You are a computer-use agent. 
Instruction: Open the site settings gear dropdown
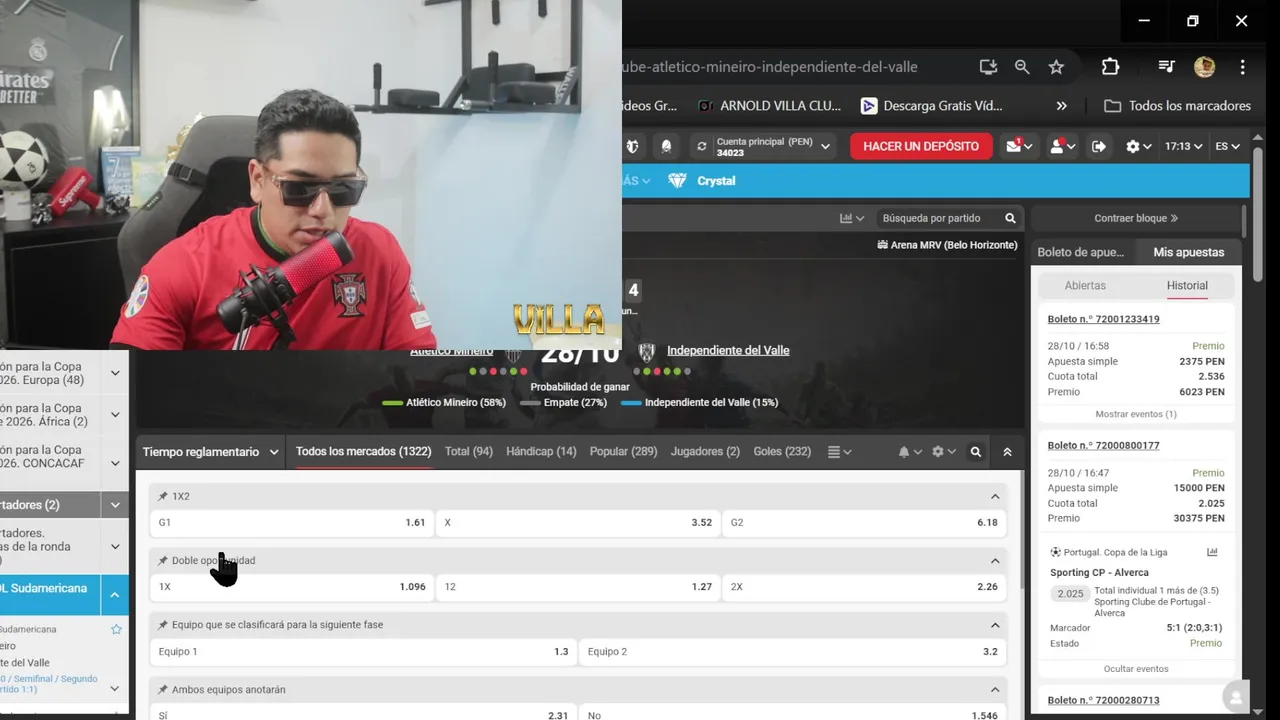click(1139, 146)
